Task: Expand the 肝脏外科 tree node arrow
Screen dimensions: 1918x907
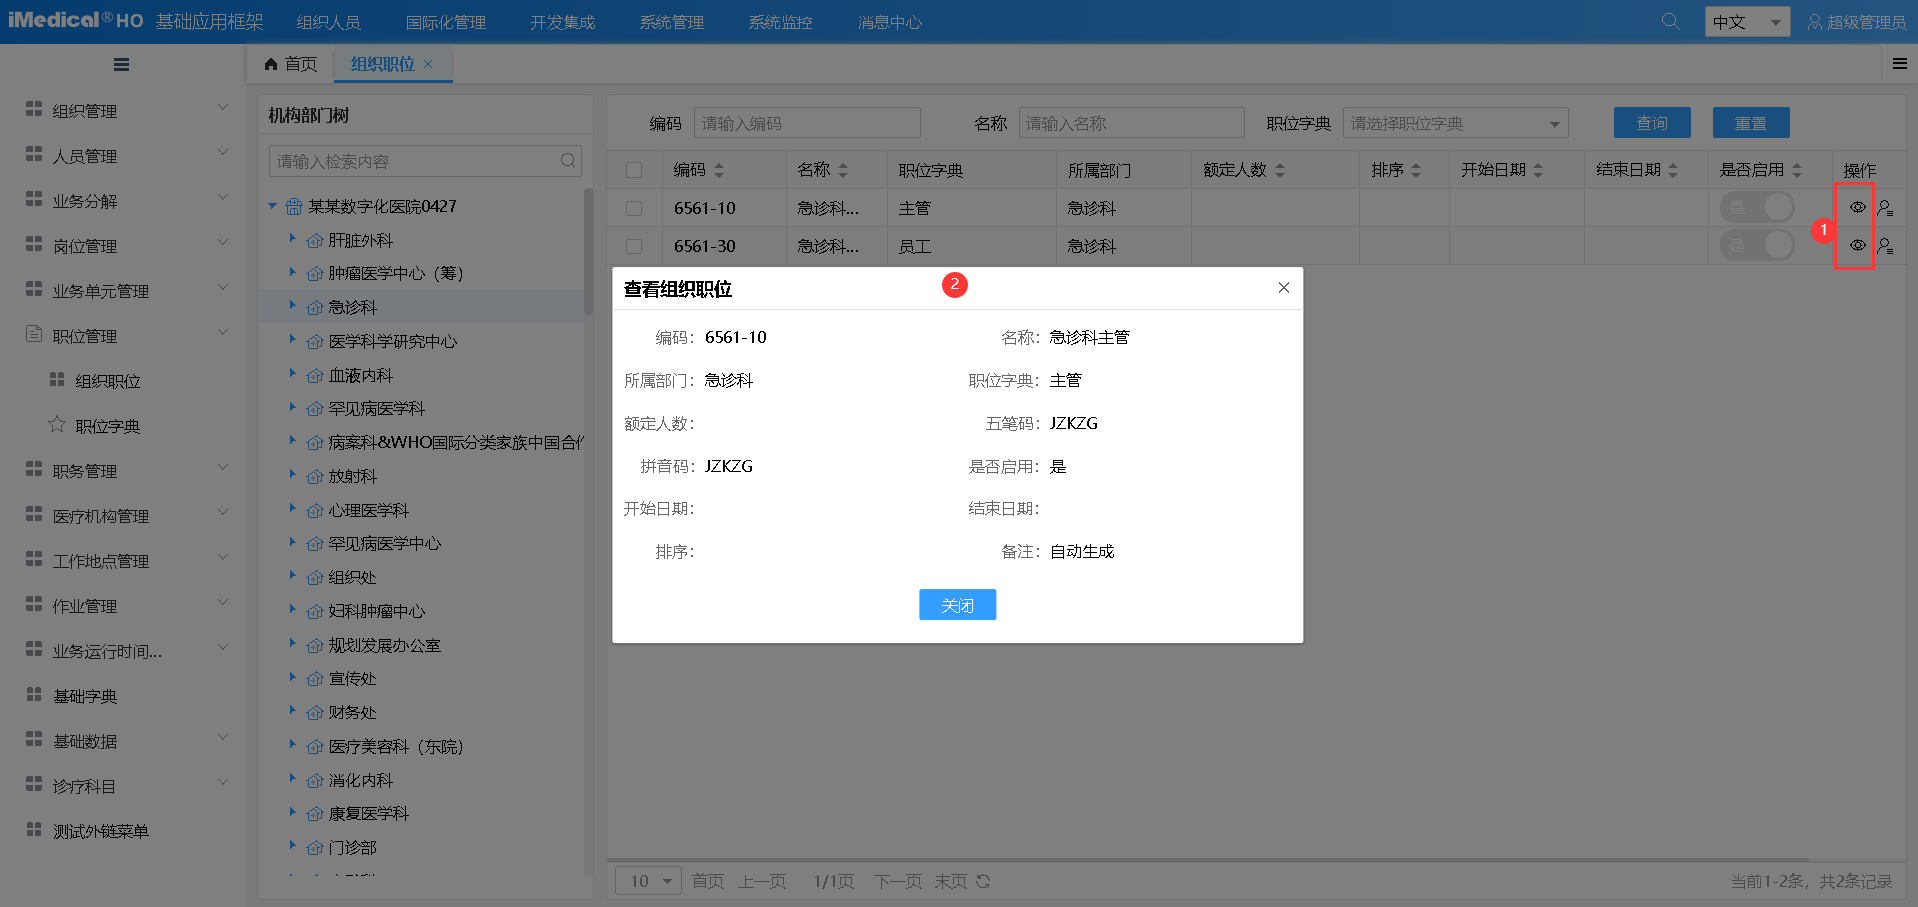Action: point(292,239)
